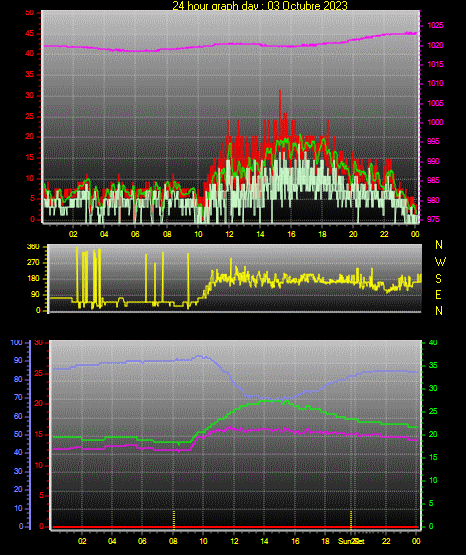The width and height of the screenshot is (466, 555).
Task: Click the 1025 pressure axis label
Action: 435,25
